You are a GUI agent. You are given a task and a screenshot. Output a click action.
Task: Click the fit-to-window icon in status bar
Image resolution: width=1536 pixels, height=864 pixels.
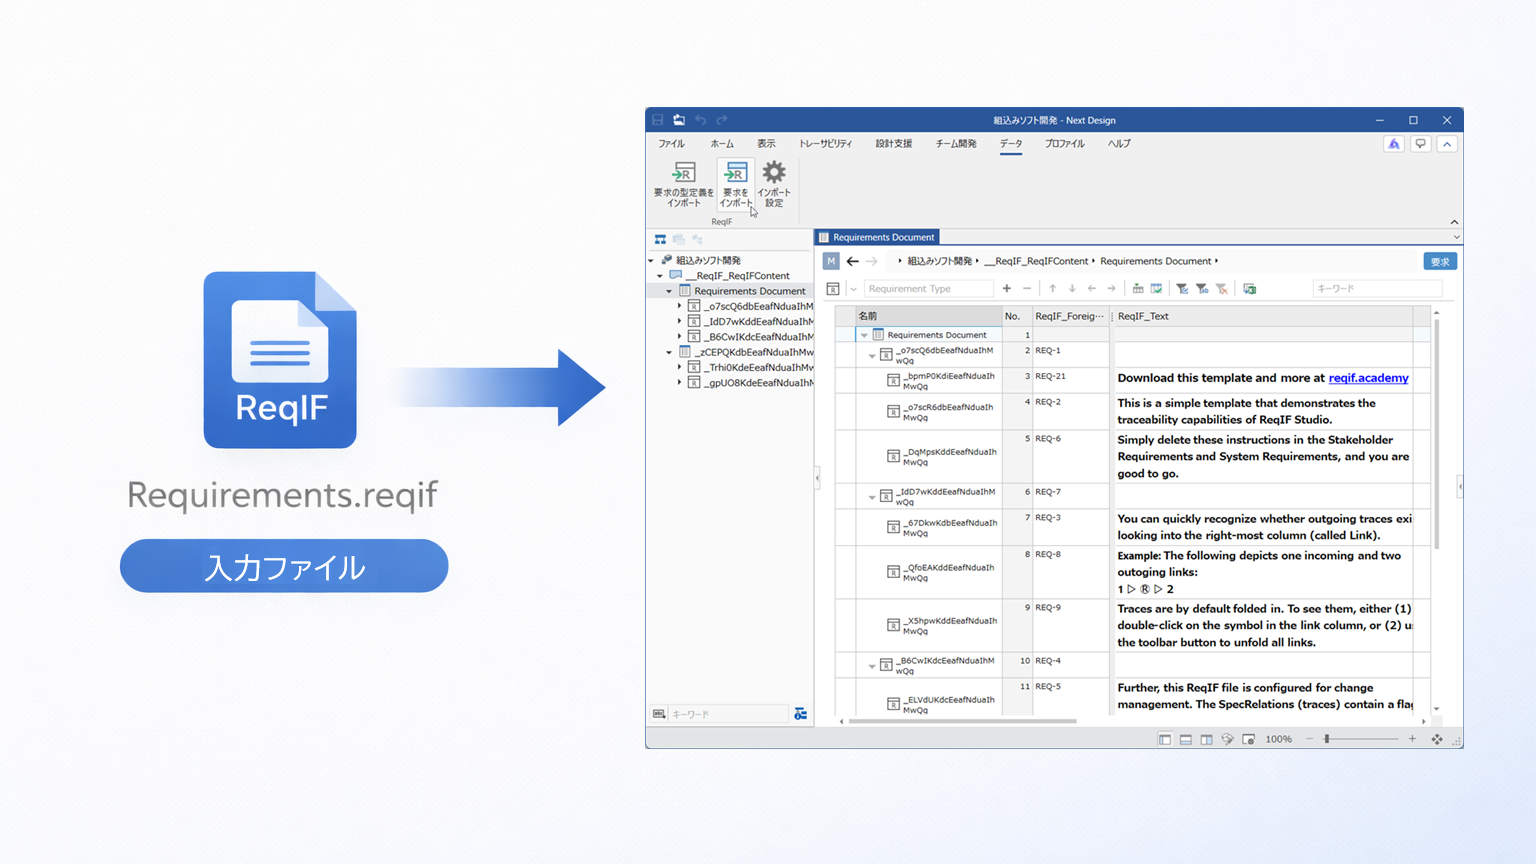1437,739
